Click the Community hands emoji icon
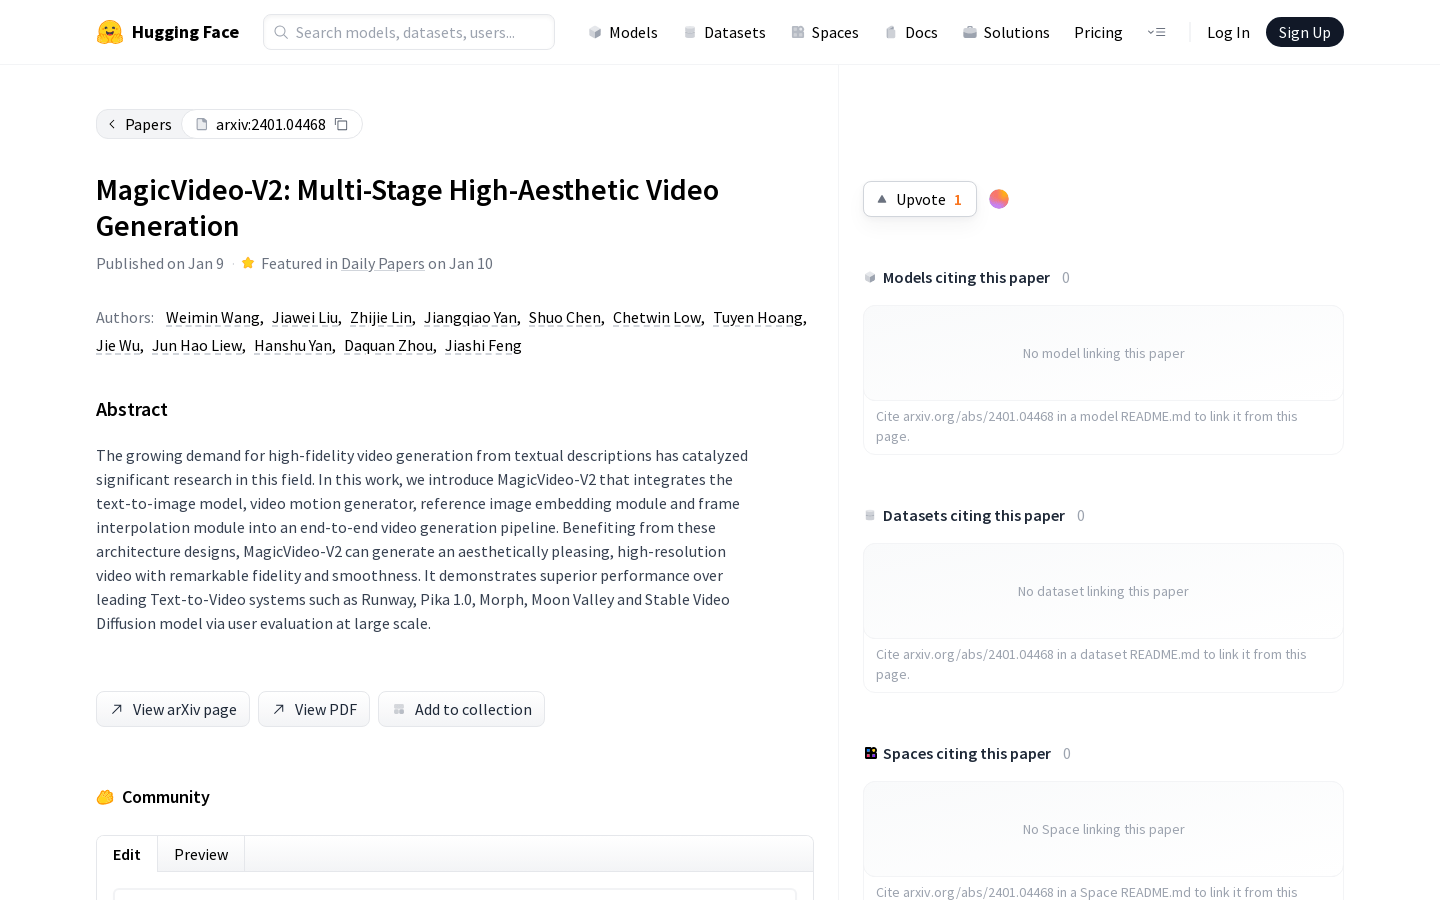 pyautogui.click(x=105, y=797)
